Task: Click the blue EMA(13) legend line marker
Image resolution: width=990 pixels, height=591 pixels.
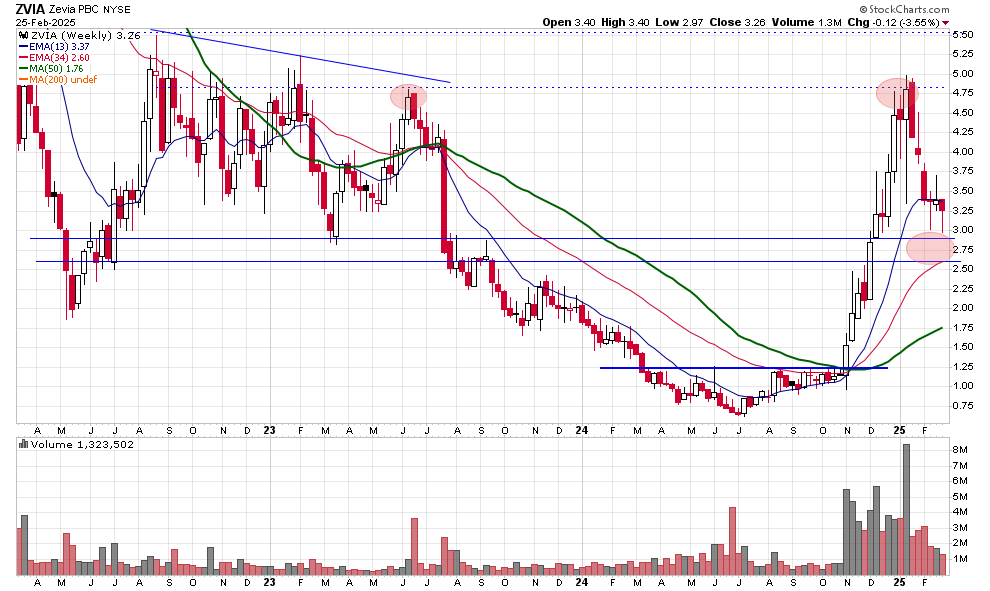Action: [x=24, y=46]
